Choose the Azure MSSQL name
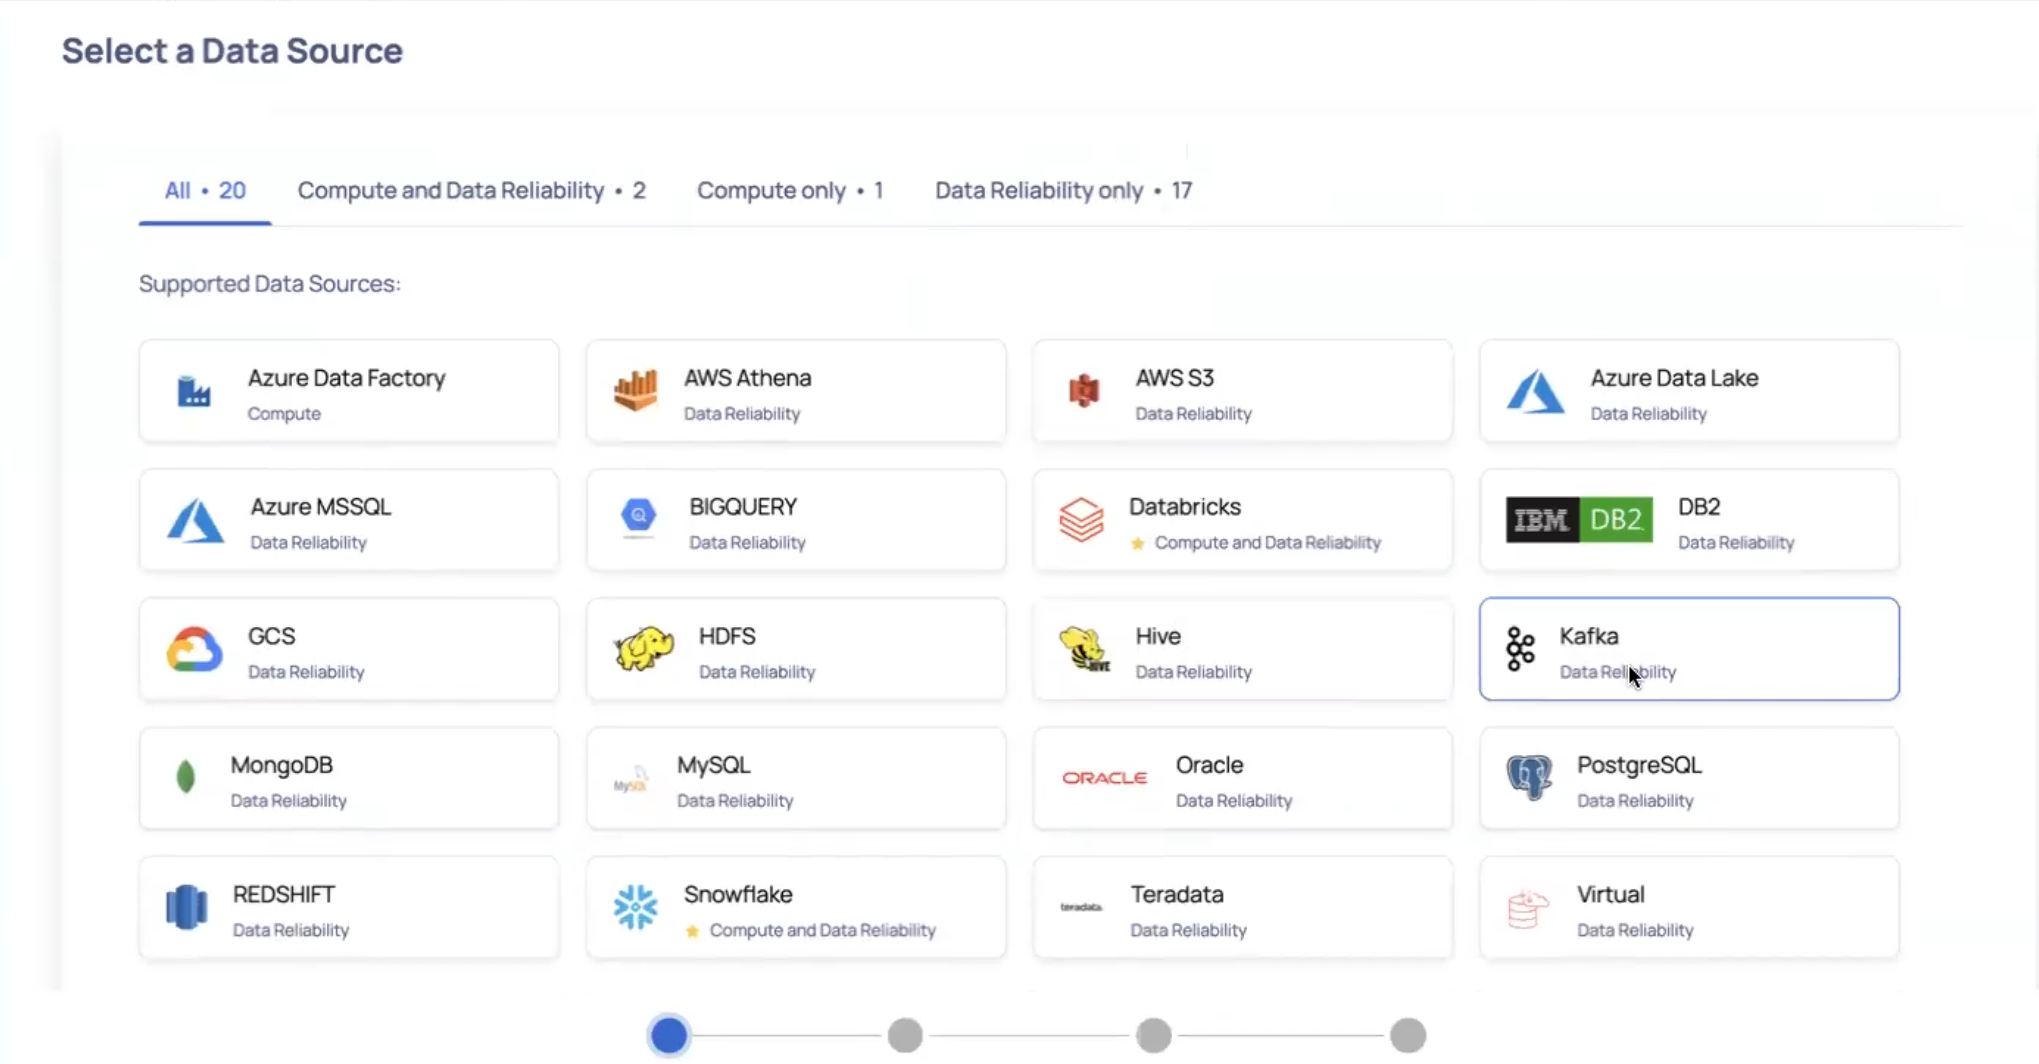 320,506
